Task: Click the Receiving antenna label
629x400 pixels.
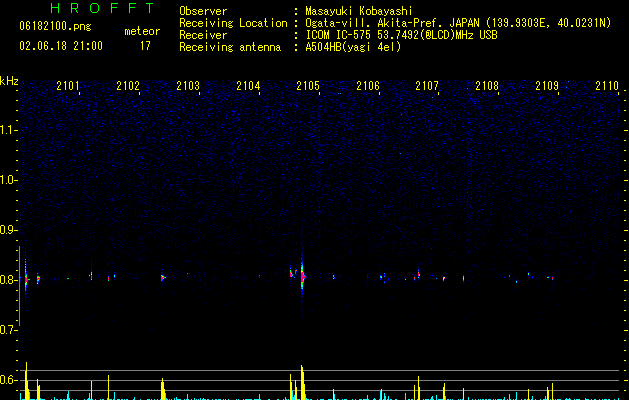Action: point(230,47)
